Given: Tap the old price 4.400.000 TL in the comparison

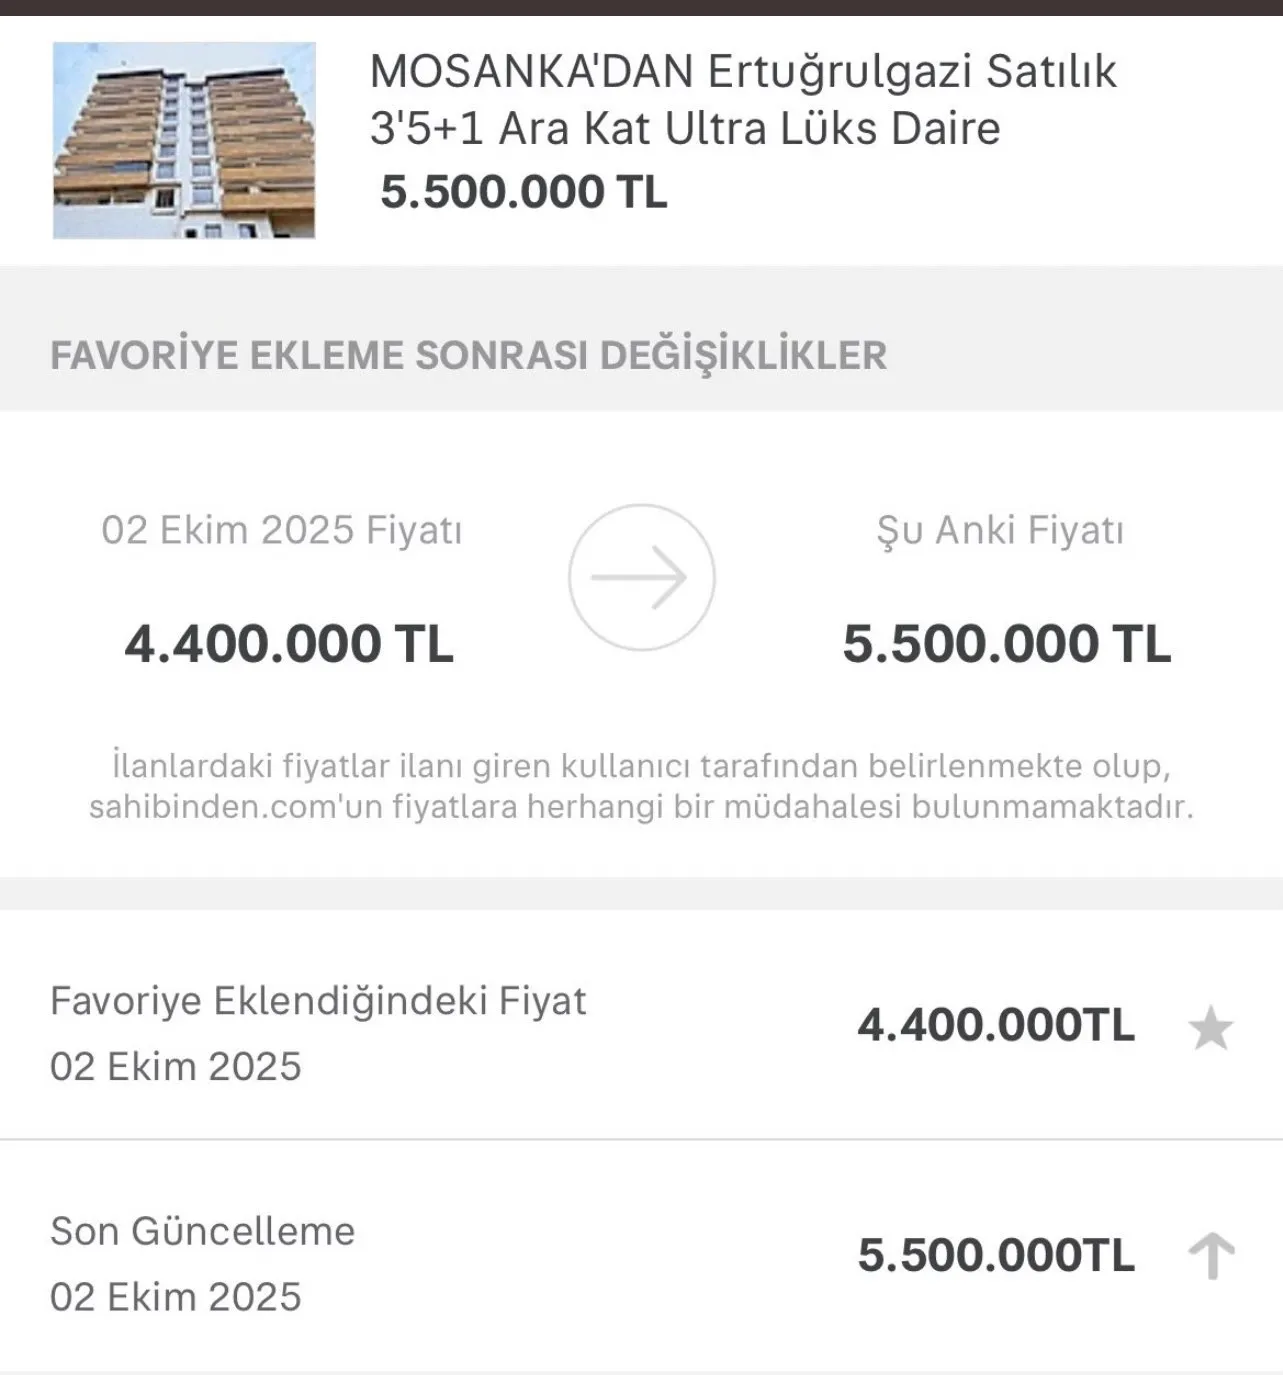Looking at the screenshot, I should point(289,643).
